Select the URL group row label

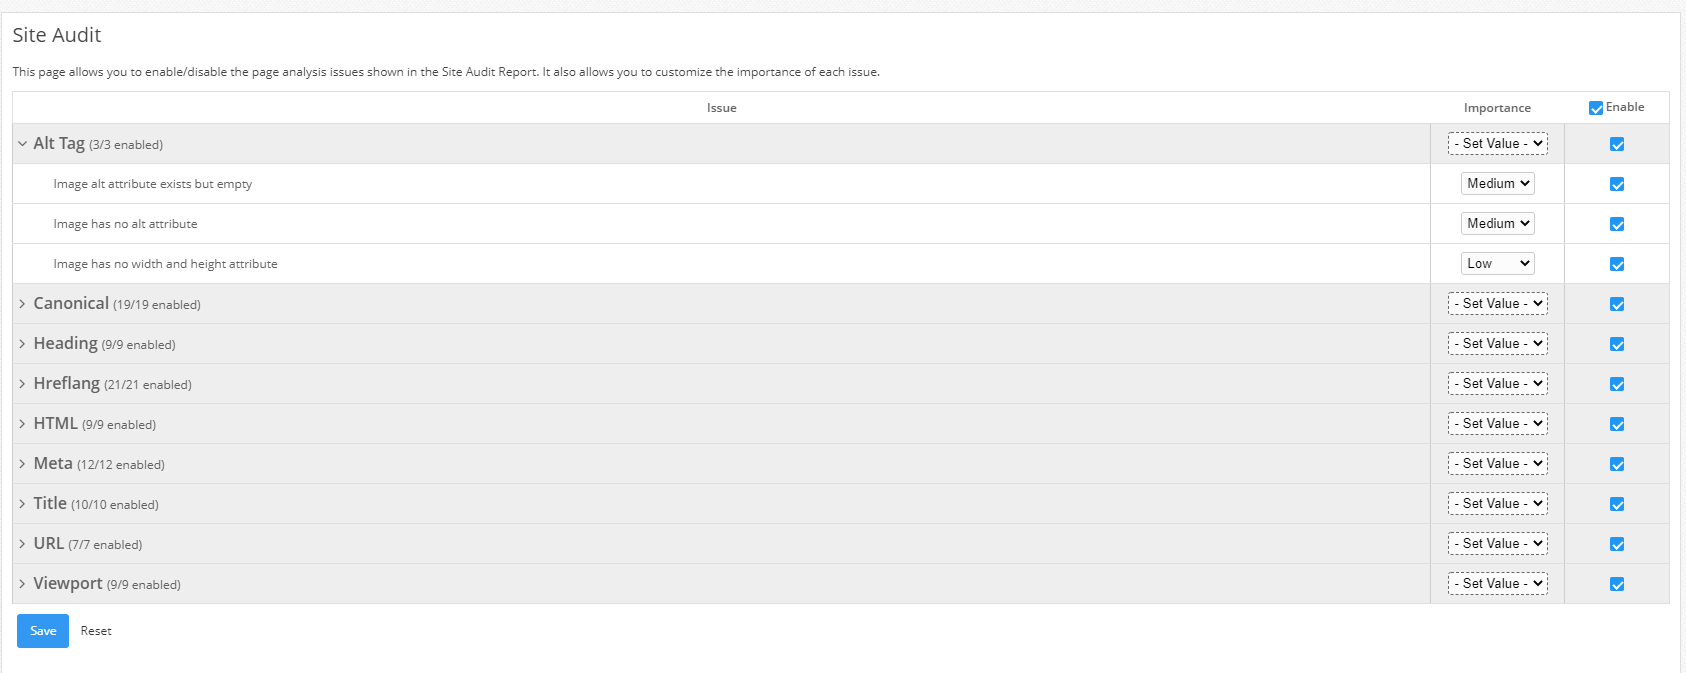(x=49, y=544)
